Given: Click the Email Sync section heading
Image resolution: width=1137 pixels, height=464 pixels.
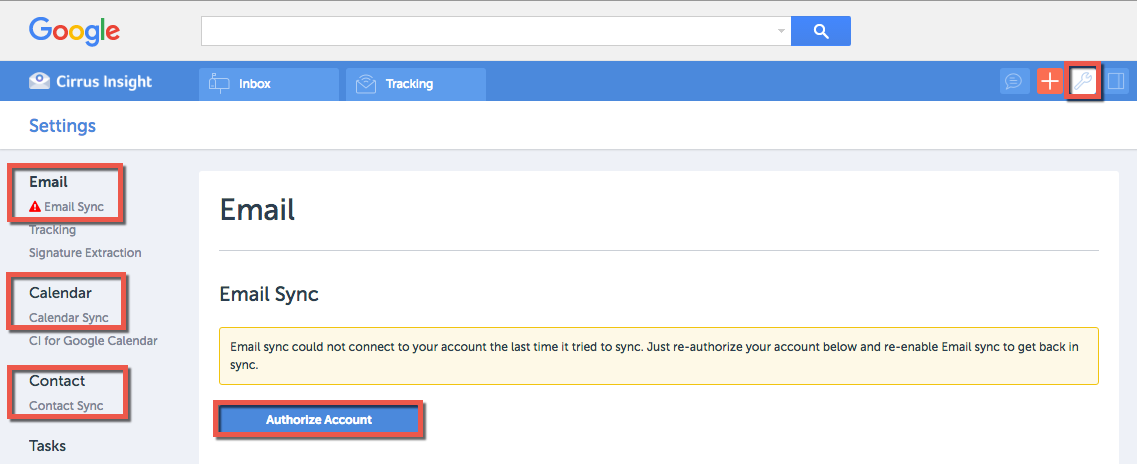Looking at the screenshot, I should coord(269,294).
